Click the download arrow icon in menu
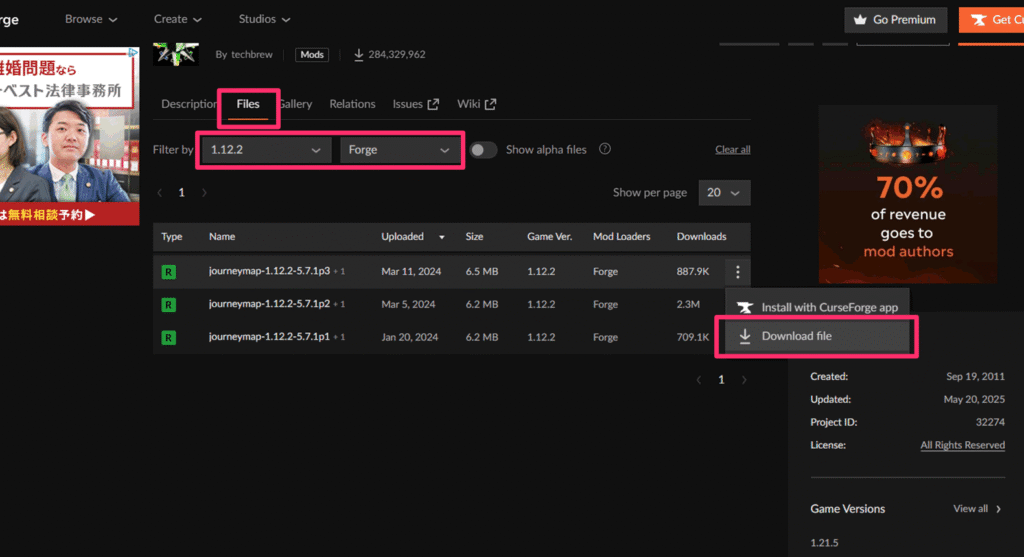1024x557 pixels. coord(744,336)
